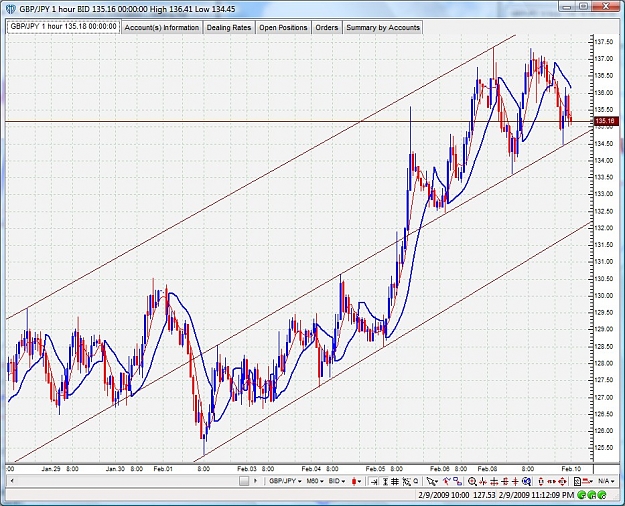Click the crossed-lines selection icon

[x=407, y=482]
